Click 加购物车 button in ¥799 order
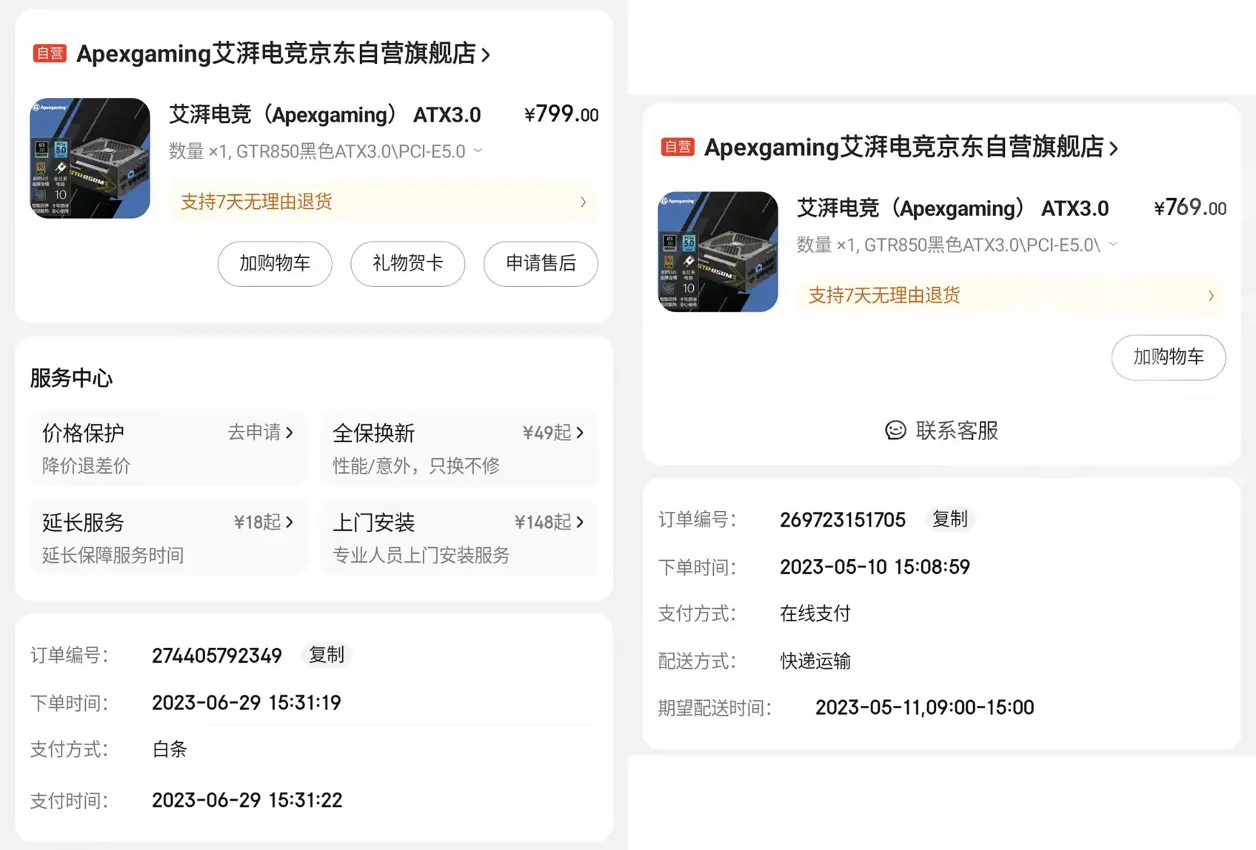 click(x=275, y=264)
